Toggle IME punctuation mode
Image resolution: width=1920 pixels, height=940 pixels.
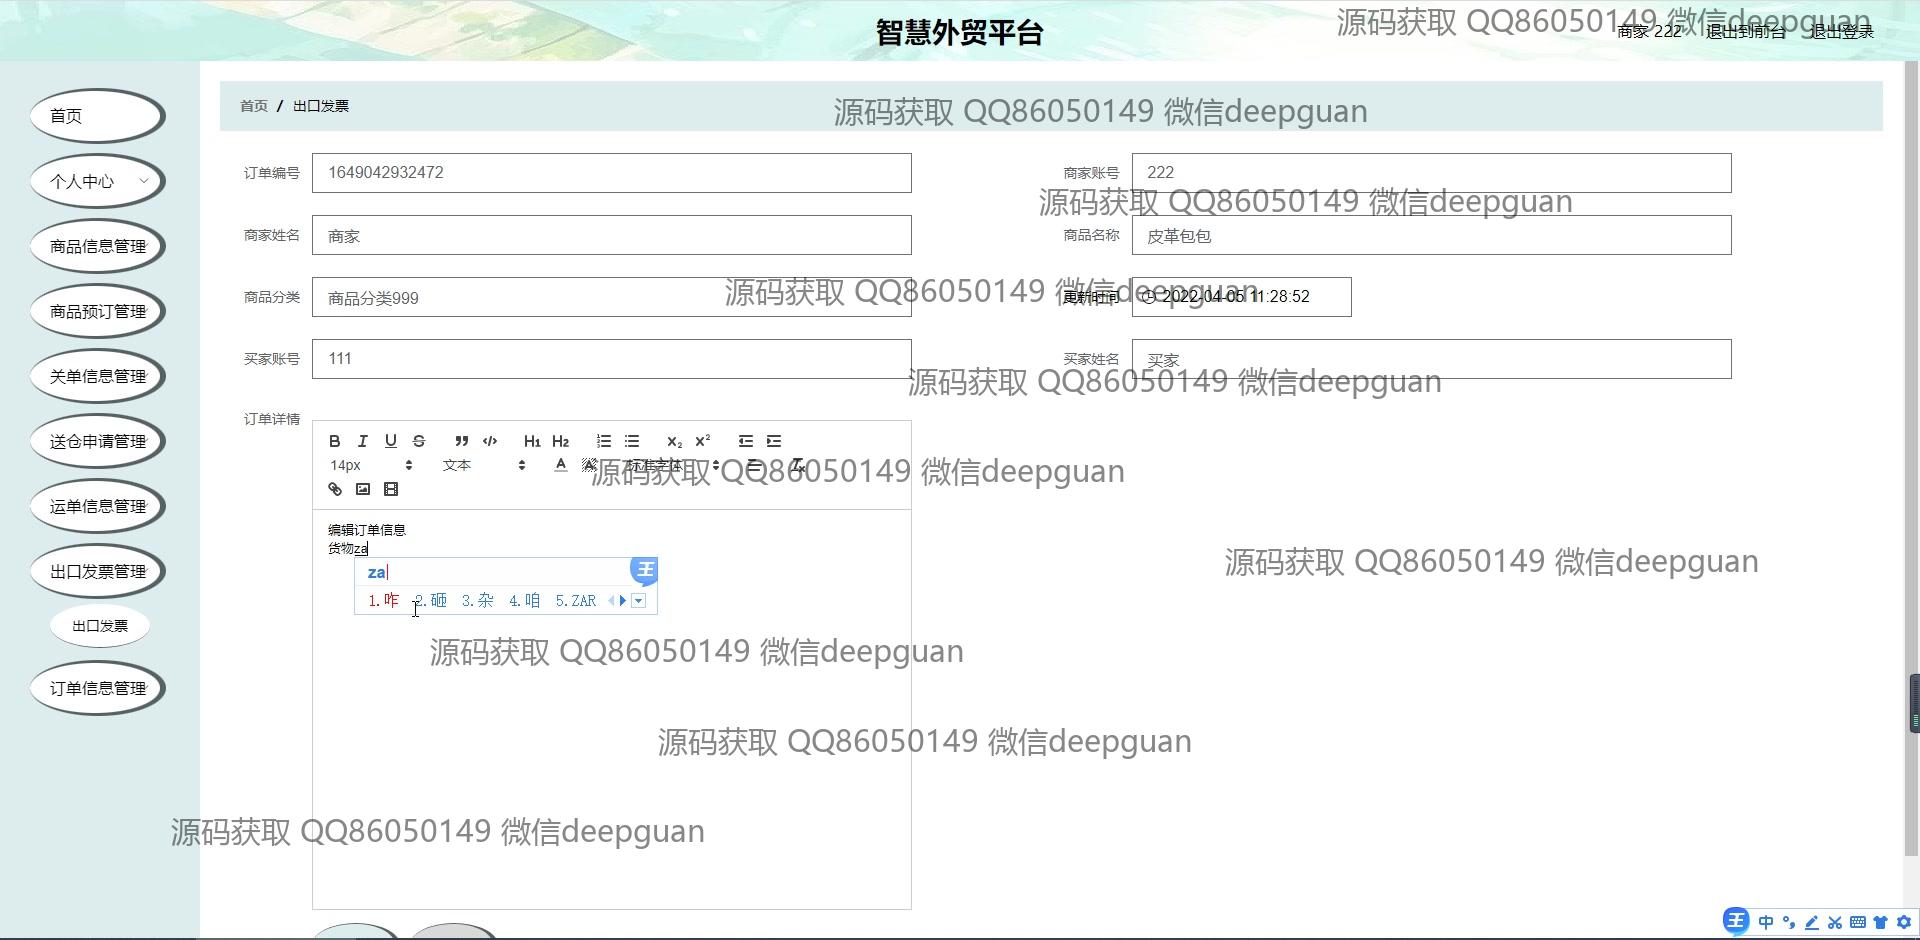(1789, 922)
